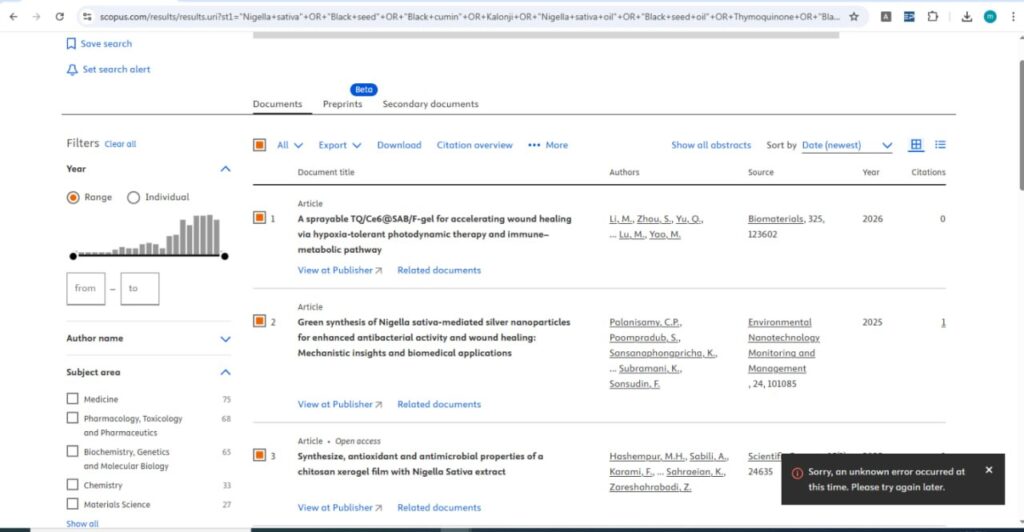Open Sort by Date (newest) dropdown

pyautogui.click(x=846, y=145)
